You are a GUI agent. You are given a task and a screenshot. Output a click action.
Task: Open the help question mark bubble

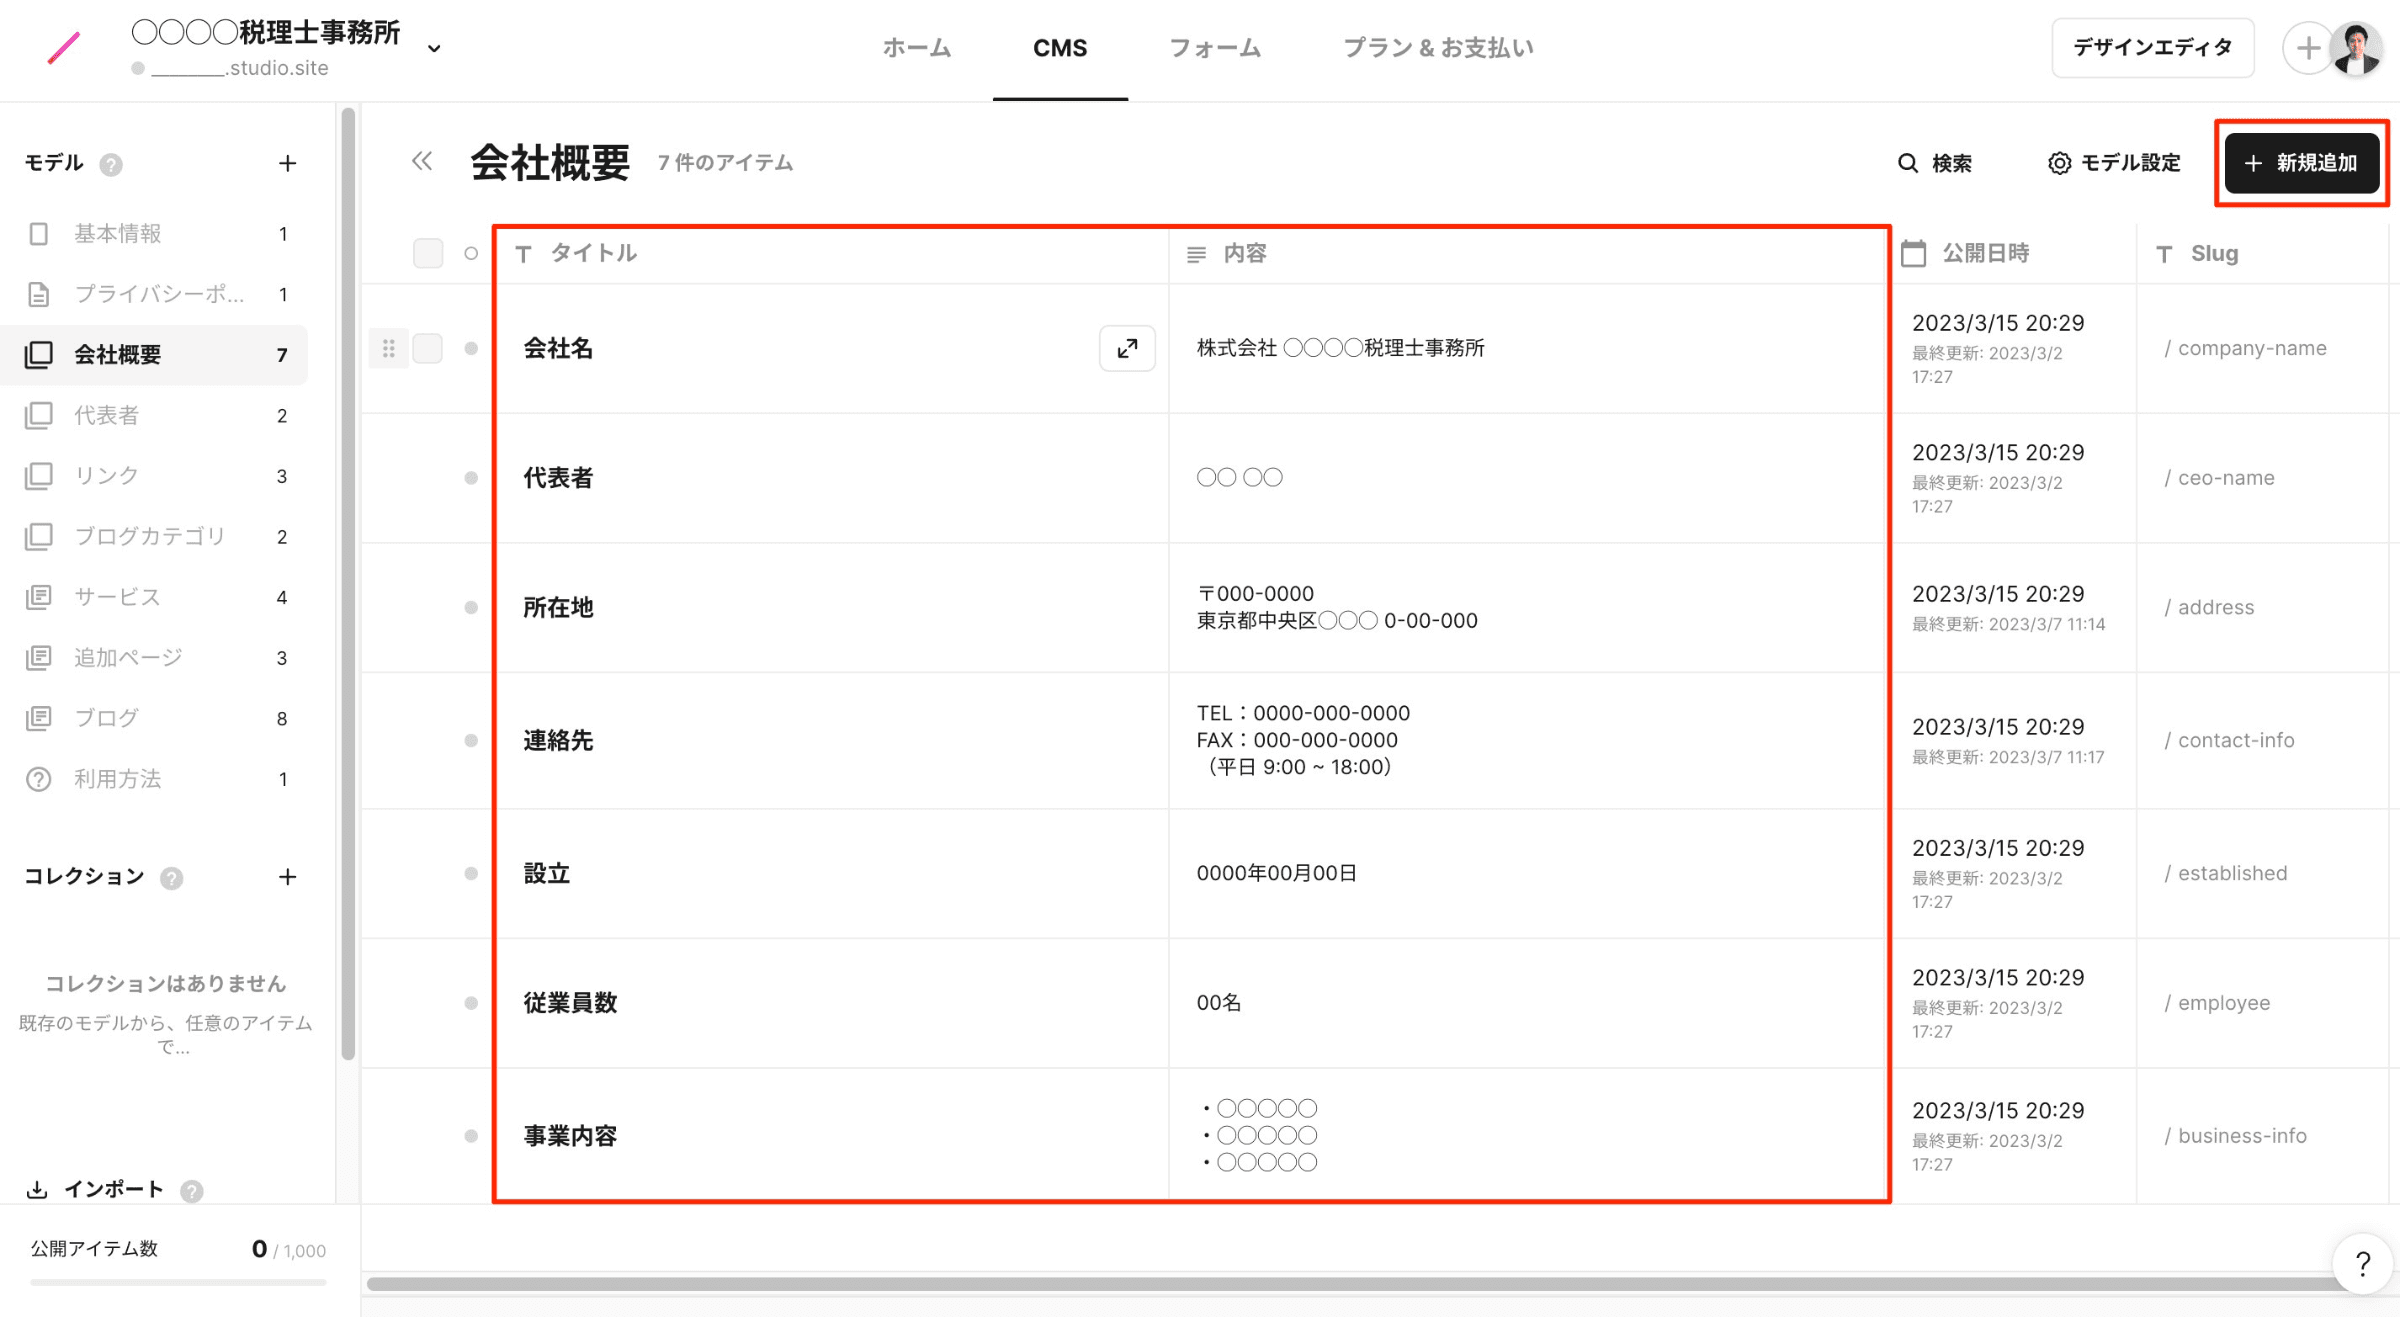coord(2362,1264)
